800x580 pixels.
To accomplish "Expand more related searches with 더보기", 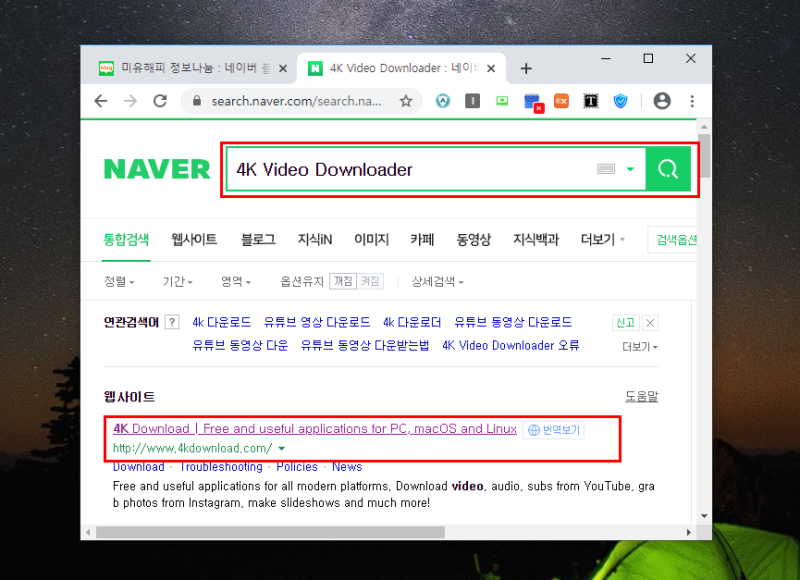I will (640, 347).
